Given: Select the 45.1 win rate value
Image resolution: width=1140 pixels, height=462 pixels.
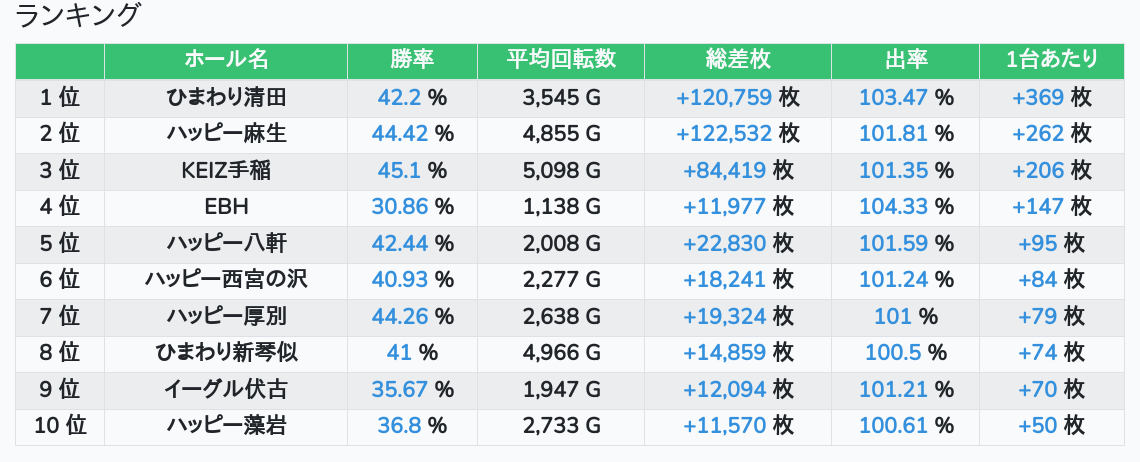Looking at the screenshot, I should coord(400,171).
